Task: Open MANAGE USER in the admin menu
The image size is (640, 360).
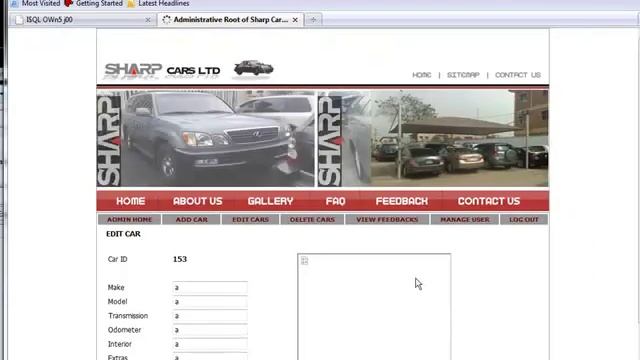Action: [x=465, y=220]
